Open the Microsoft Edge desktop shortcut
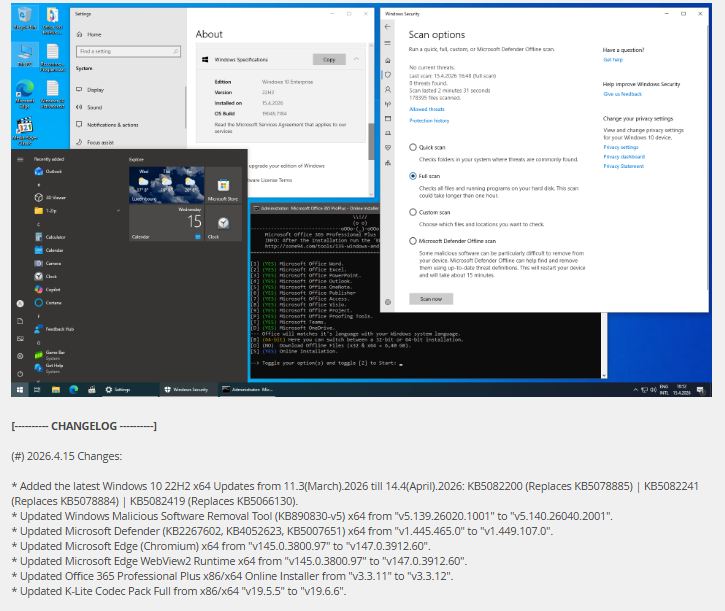 (25, 94)
